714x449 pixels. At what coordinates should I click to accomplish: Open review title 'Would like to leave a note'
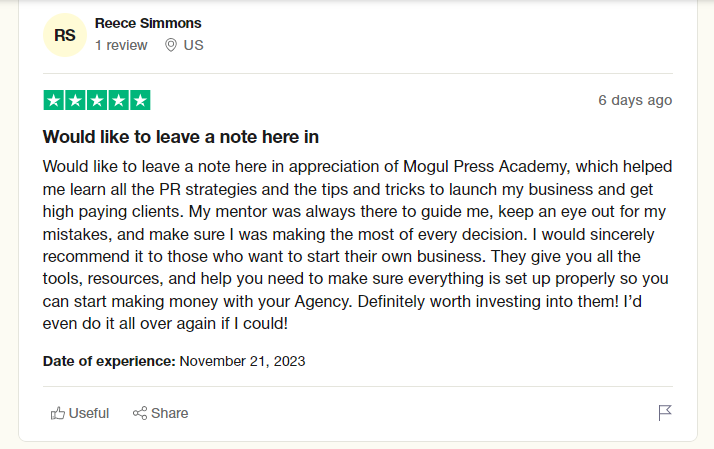pyautogui.click(x=181, y=137)
